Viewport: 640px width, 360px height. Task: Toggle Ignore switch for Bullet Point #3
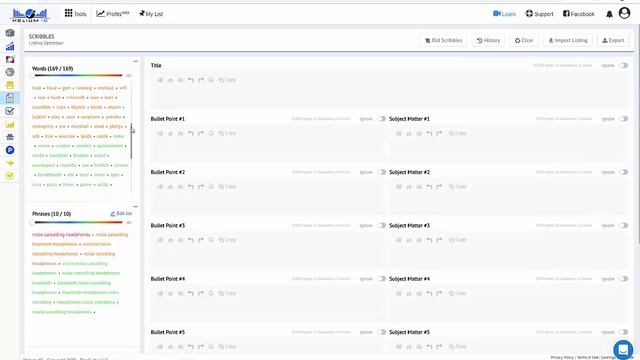(x=381, y=225)
